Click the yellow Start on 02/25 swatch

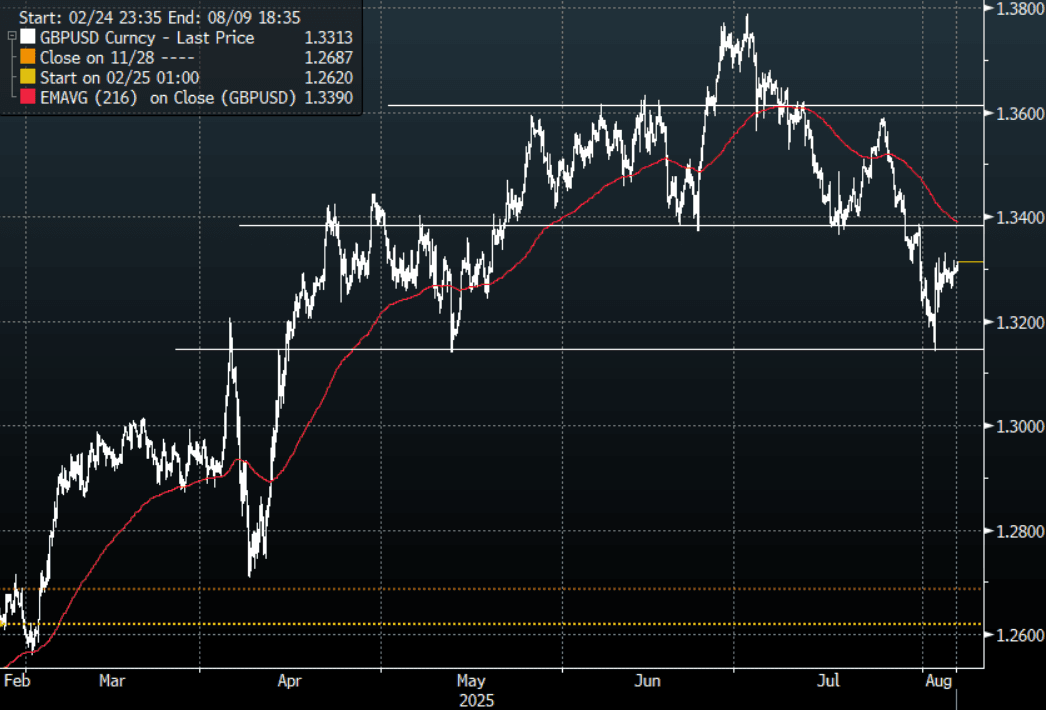[27, 77]
